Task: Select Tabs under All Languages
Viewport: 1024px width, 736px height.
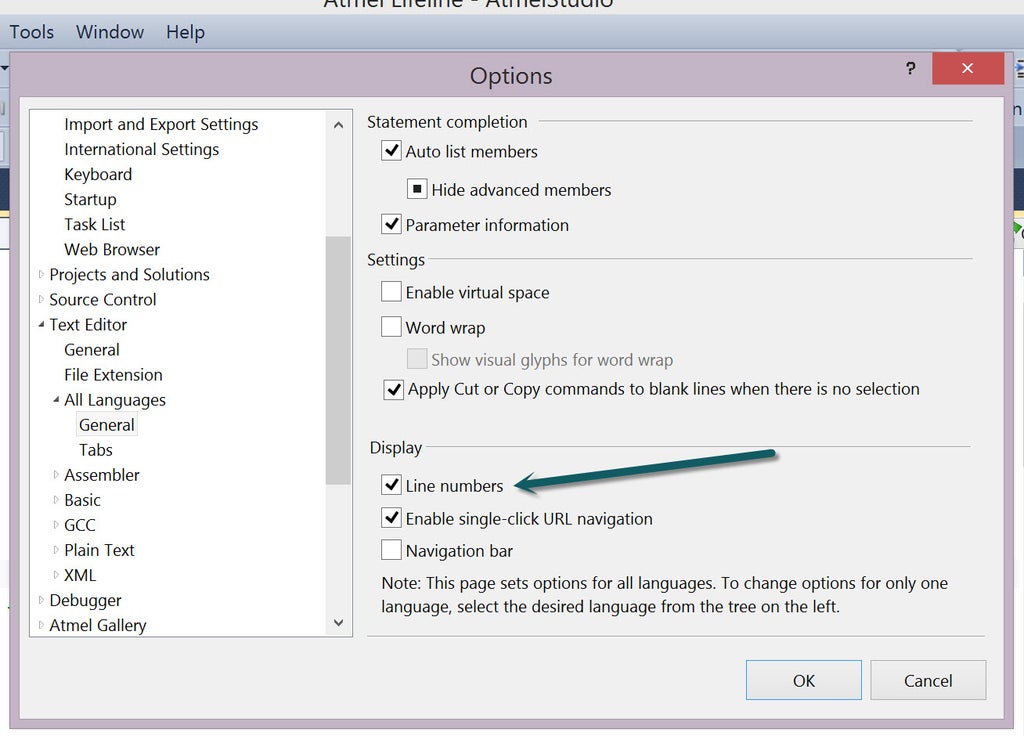Action: [95, 450]
